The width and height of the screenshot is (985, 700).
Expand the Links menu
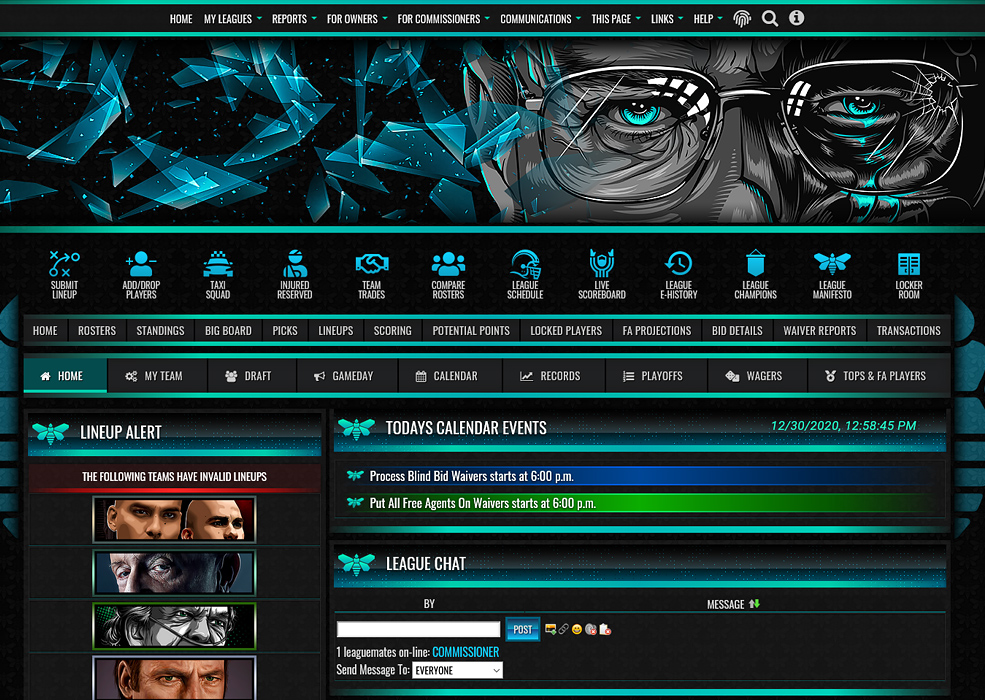[x=667, y=19]
